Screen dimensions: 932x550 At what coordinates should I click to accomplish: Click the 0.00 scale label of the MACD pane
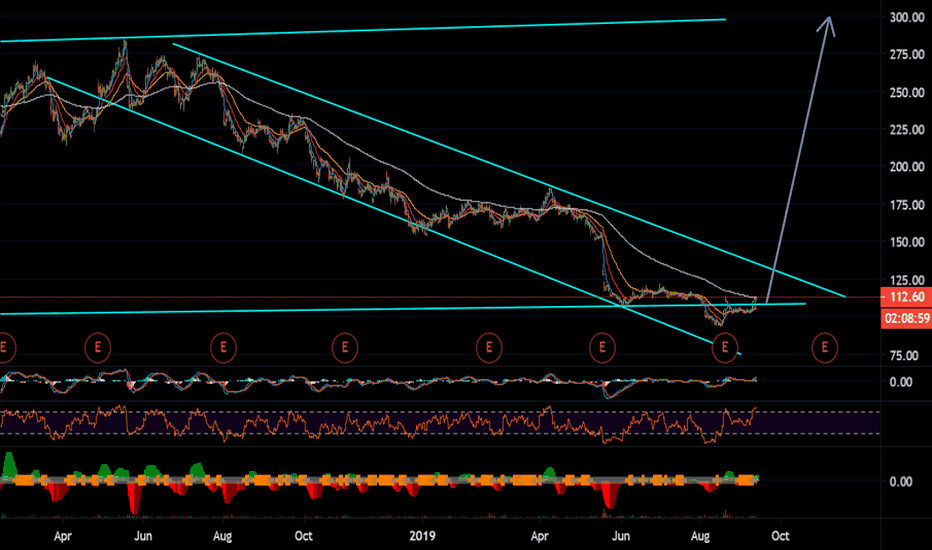(x=901, y=382)
